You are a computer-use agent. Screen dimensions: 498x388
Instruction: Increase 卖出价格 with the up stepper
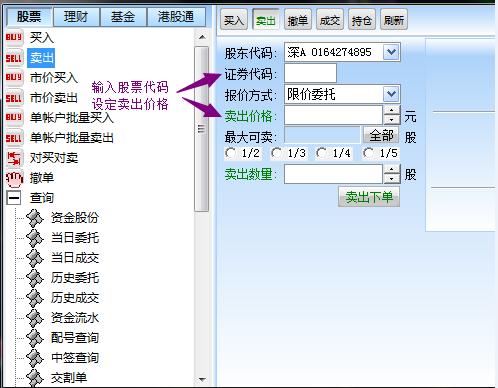pyautogui.click(x=391, y=110)
